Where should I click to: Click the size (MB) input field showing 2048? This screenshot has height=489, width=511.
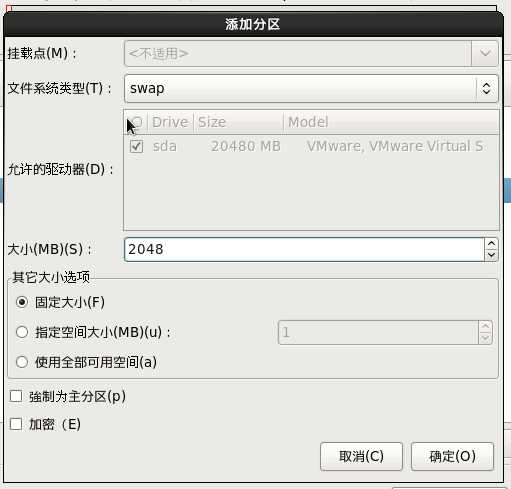point(304,249)
